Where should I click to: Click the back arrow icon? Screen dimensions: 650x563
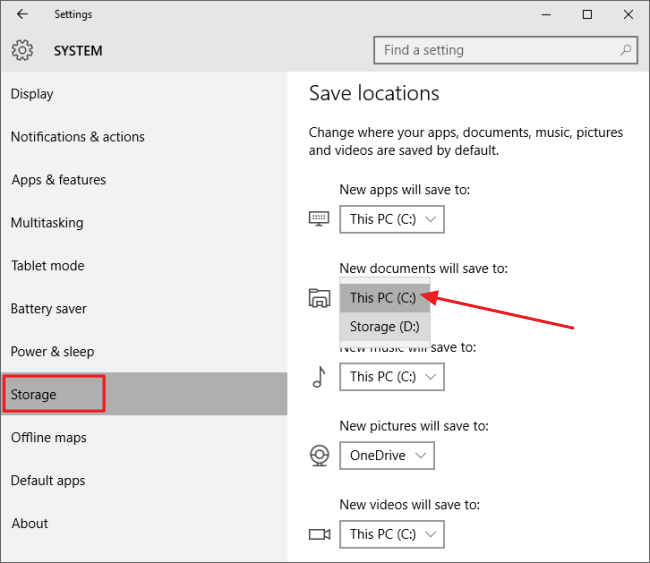tap(23, 14)
